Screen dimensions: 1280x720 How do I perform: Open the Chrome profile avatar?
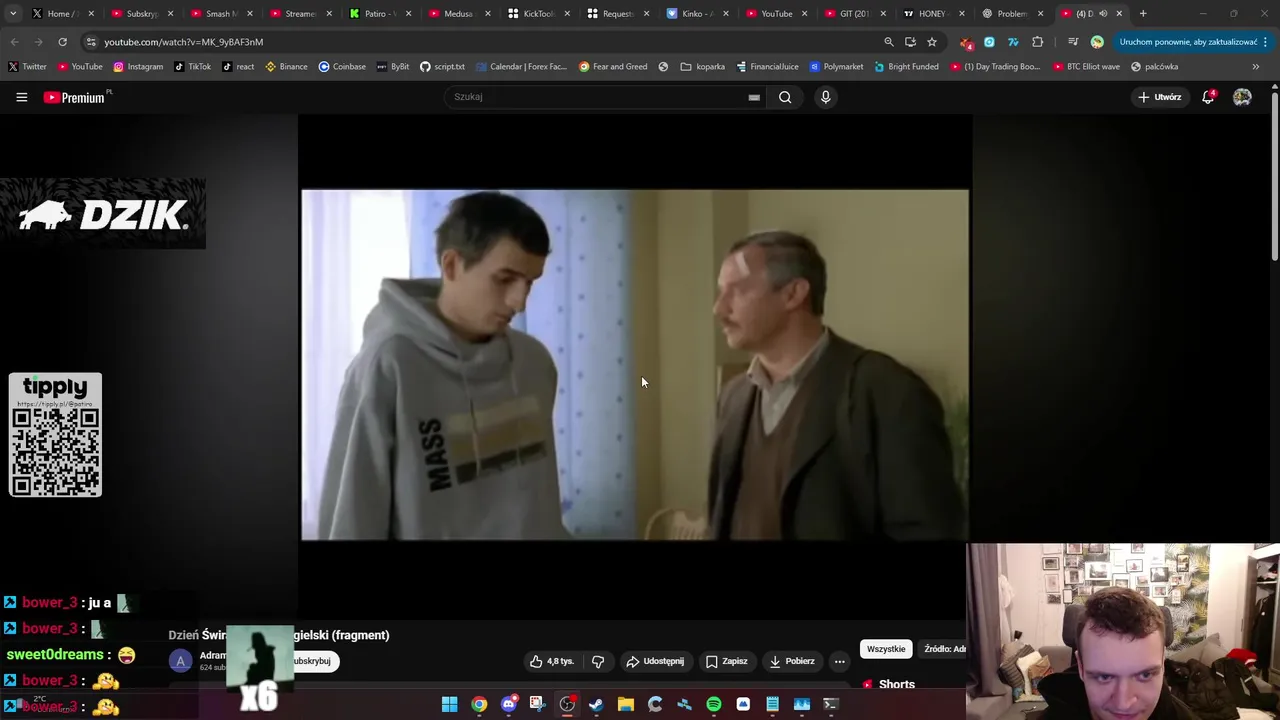(x=1097, y=42)
